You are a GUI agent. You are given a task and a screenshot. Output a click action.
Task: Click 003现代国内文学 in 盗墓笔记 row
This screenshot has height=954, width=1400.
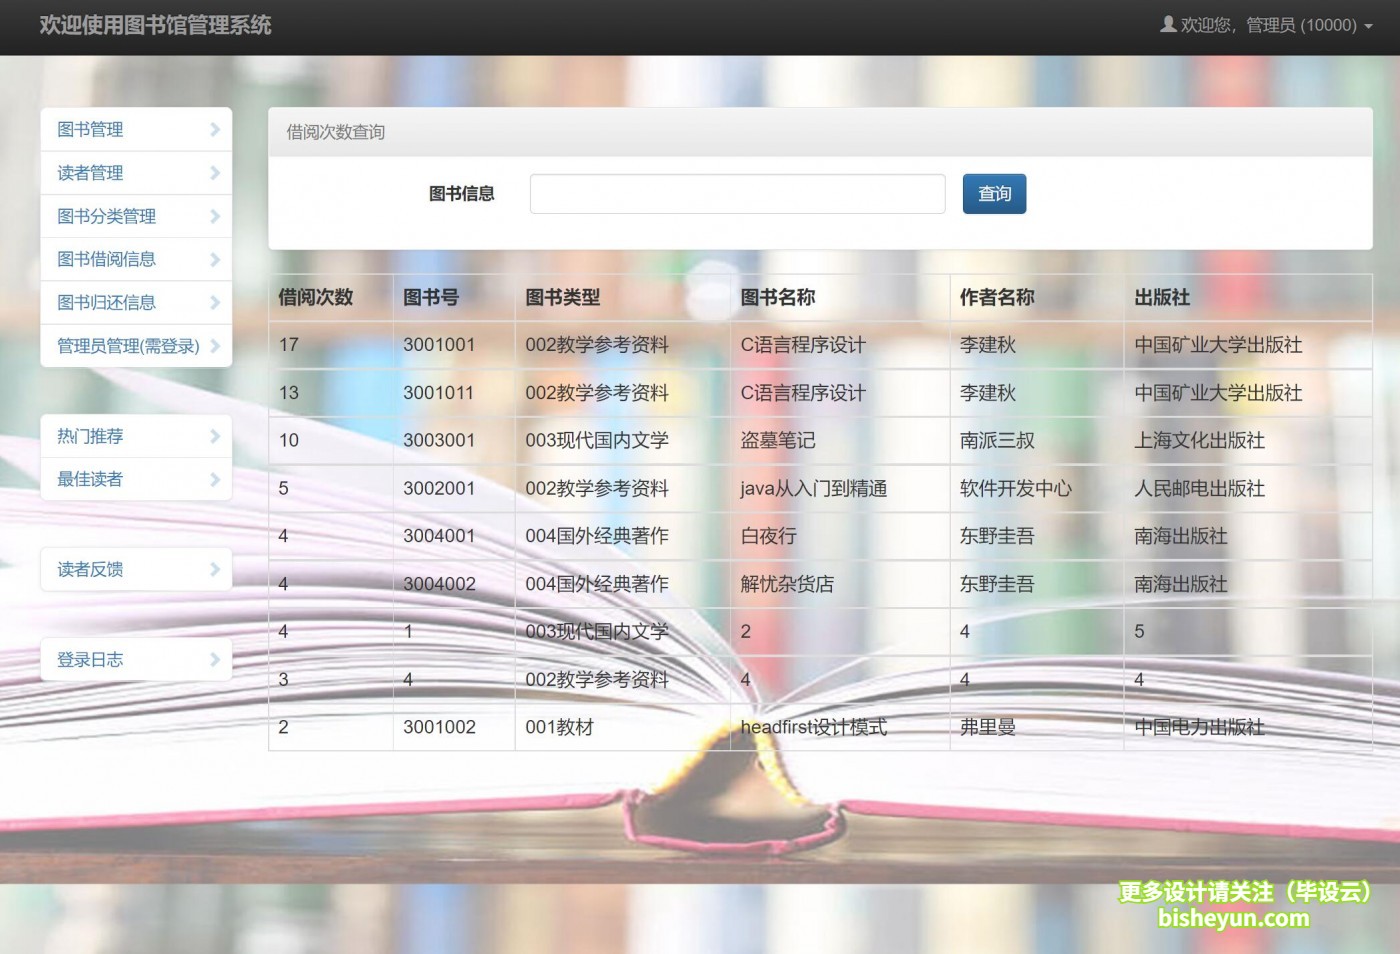pos(597,440)
